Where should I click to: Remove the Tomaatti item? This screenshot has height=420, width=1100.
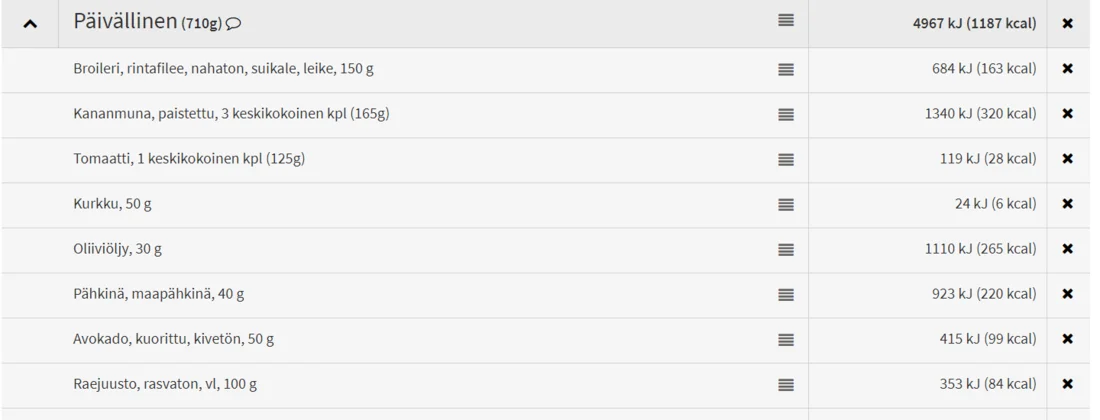(1067, 159)
